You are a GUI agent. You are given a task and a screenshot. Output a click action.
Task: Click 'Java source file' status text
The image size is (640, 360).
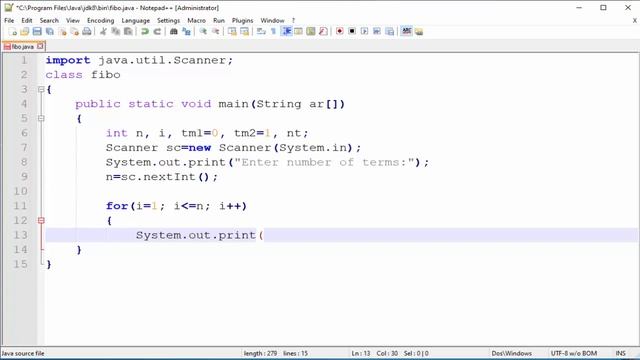(23, 353)
